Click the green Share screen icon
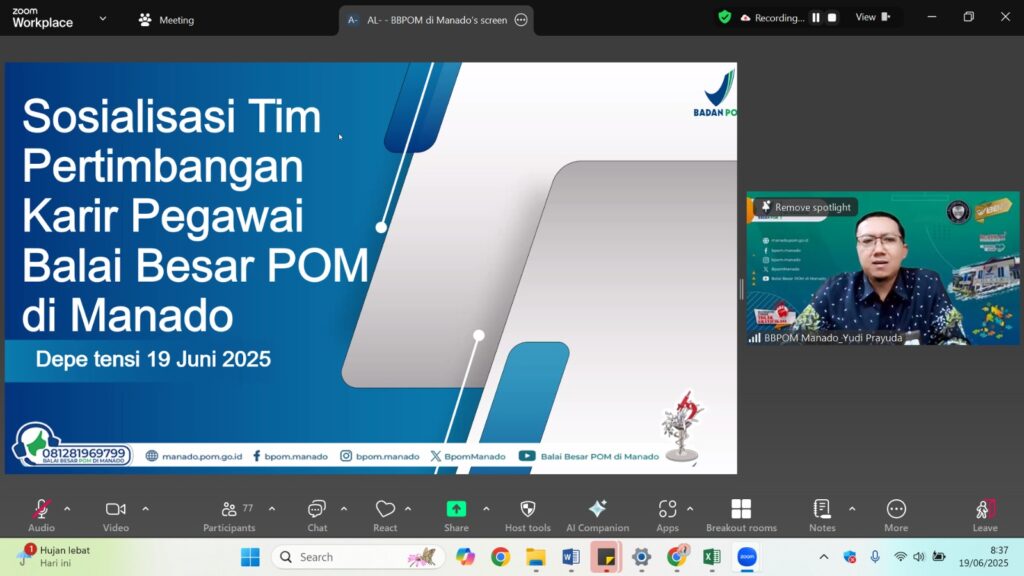 click(x=456, y=509)
